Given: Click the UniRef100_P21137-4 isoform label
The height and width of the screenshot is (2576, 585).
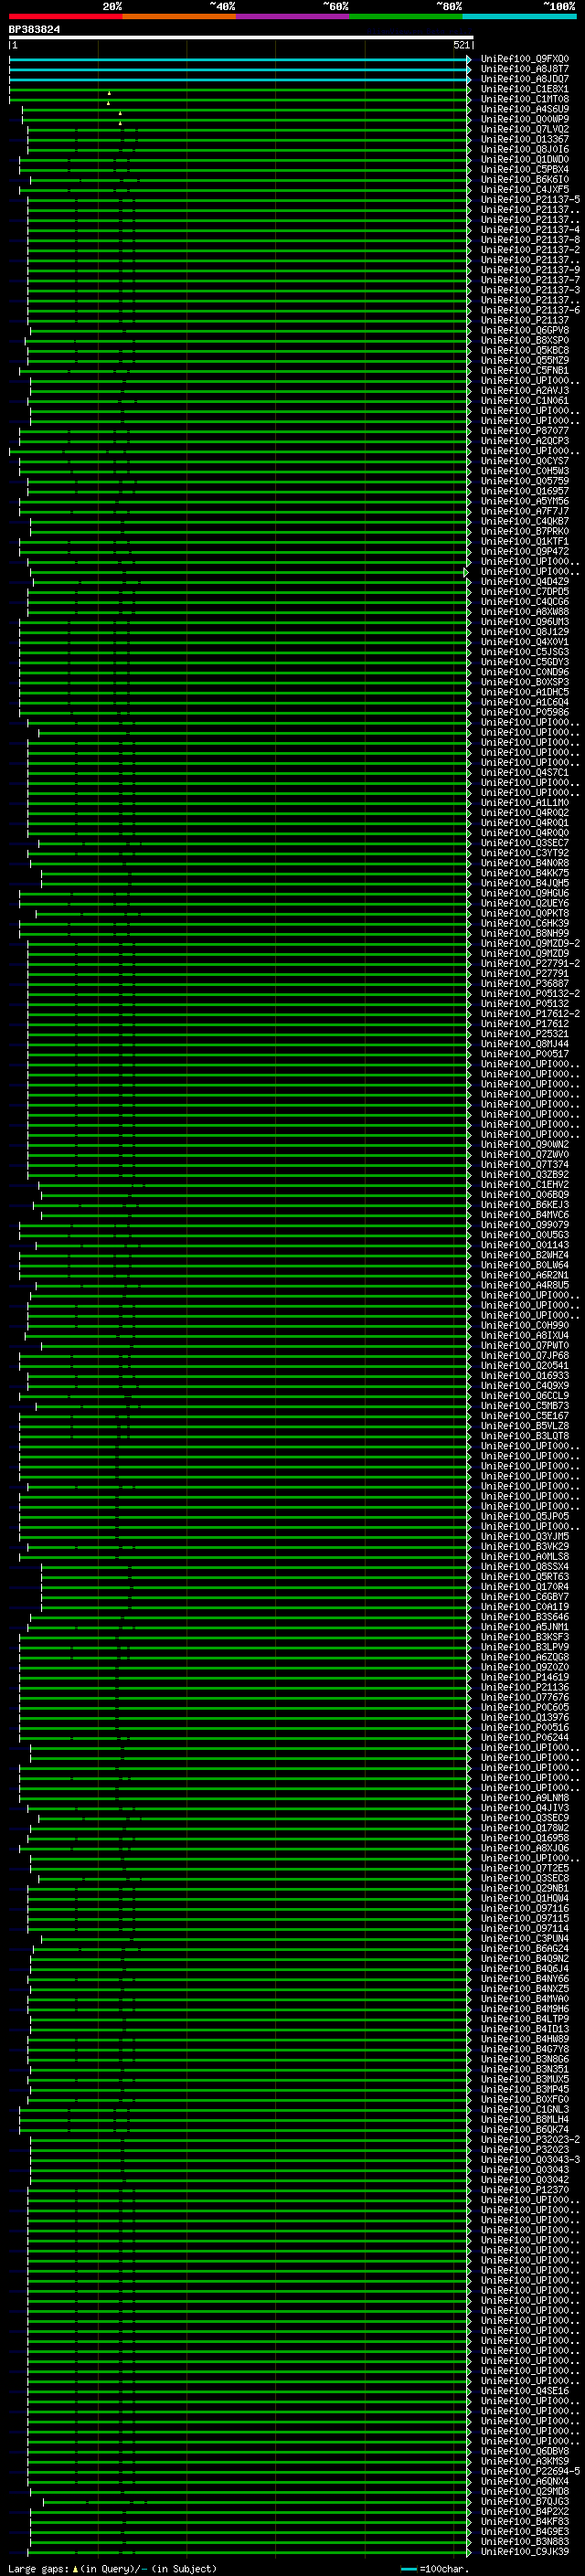Looking at the screenshot, I should tap(530, 230).
